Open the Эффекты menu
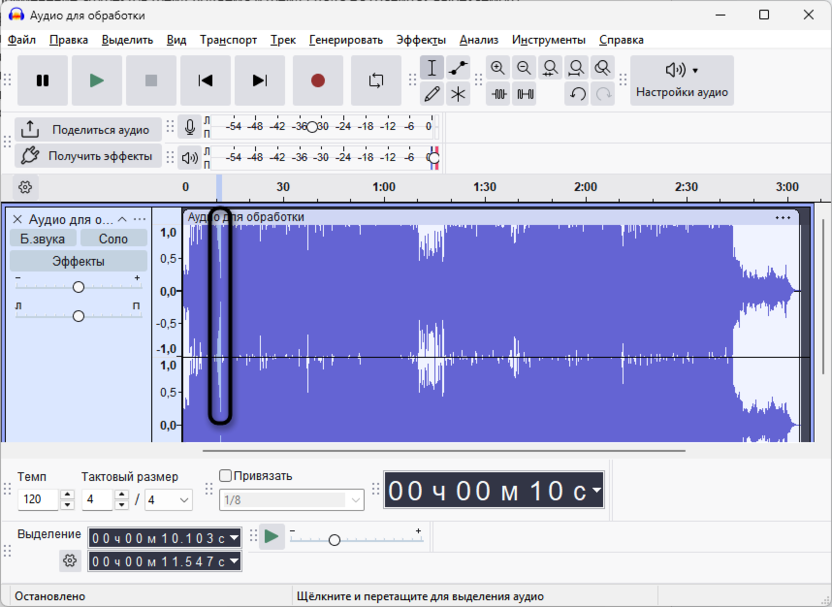Image resolution: width=832 pixels, height=607 pixels. click(x=421, y=40)
